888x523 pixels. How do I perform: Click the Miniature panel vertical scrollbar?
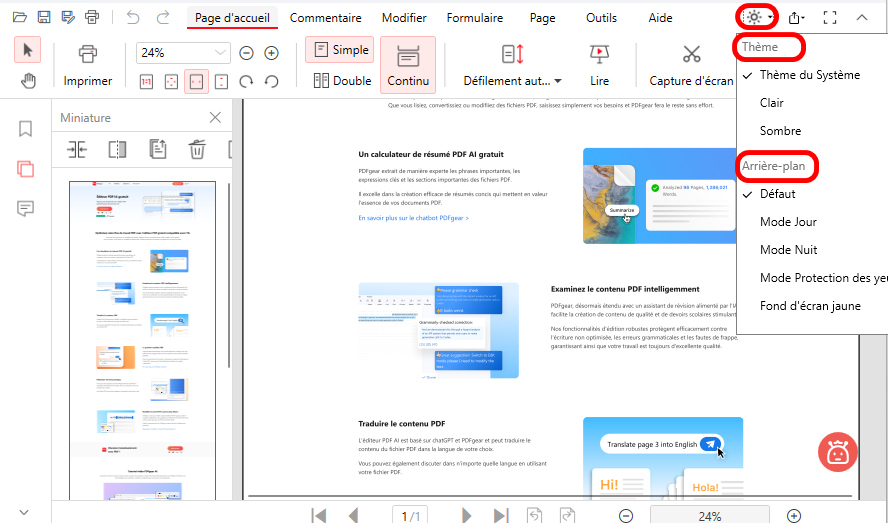tap(229, 275)
